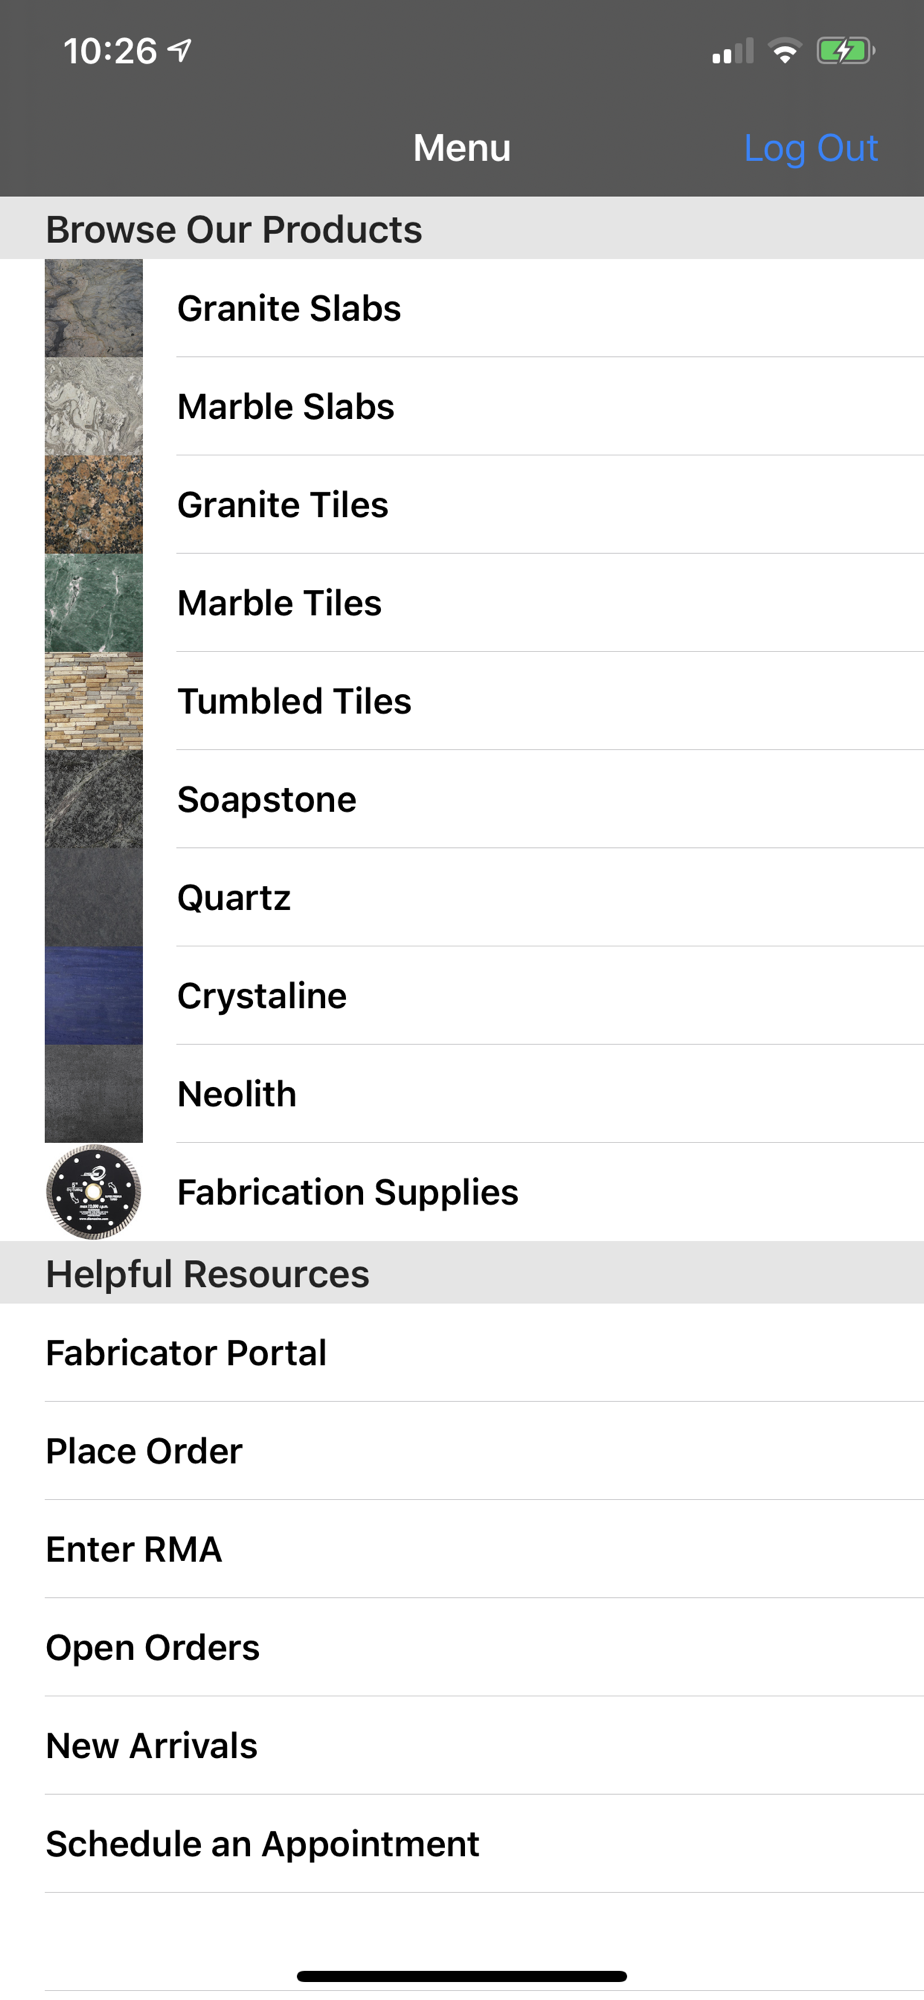Log out of the account
This screenshot has height=2000, width=924.
810,148
